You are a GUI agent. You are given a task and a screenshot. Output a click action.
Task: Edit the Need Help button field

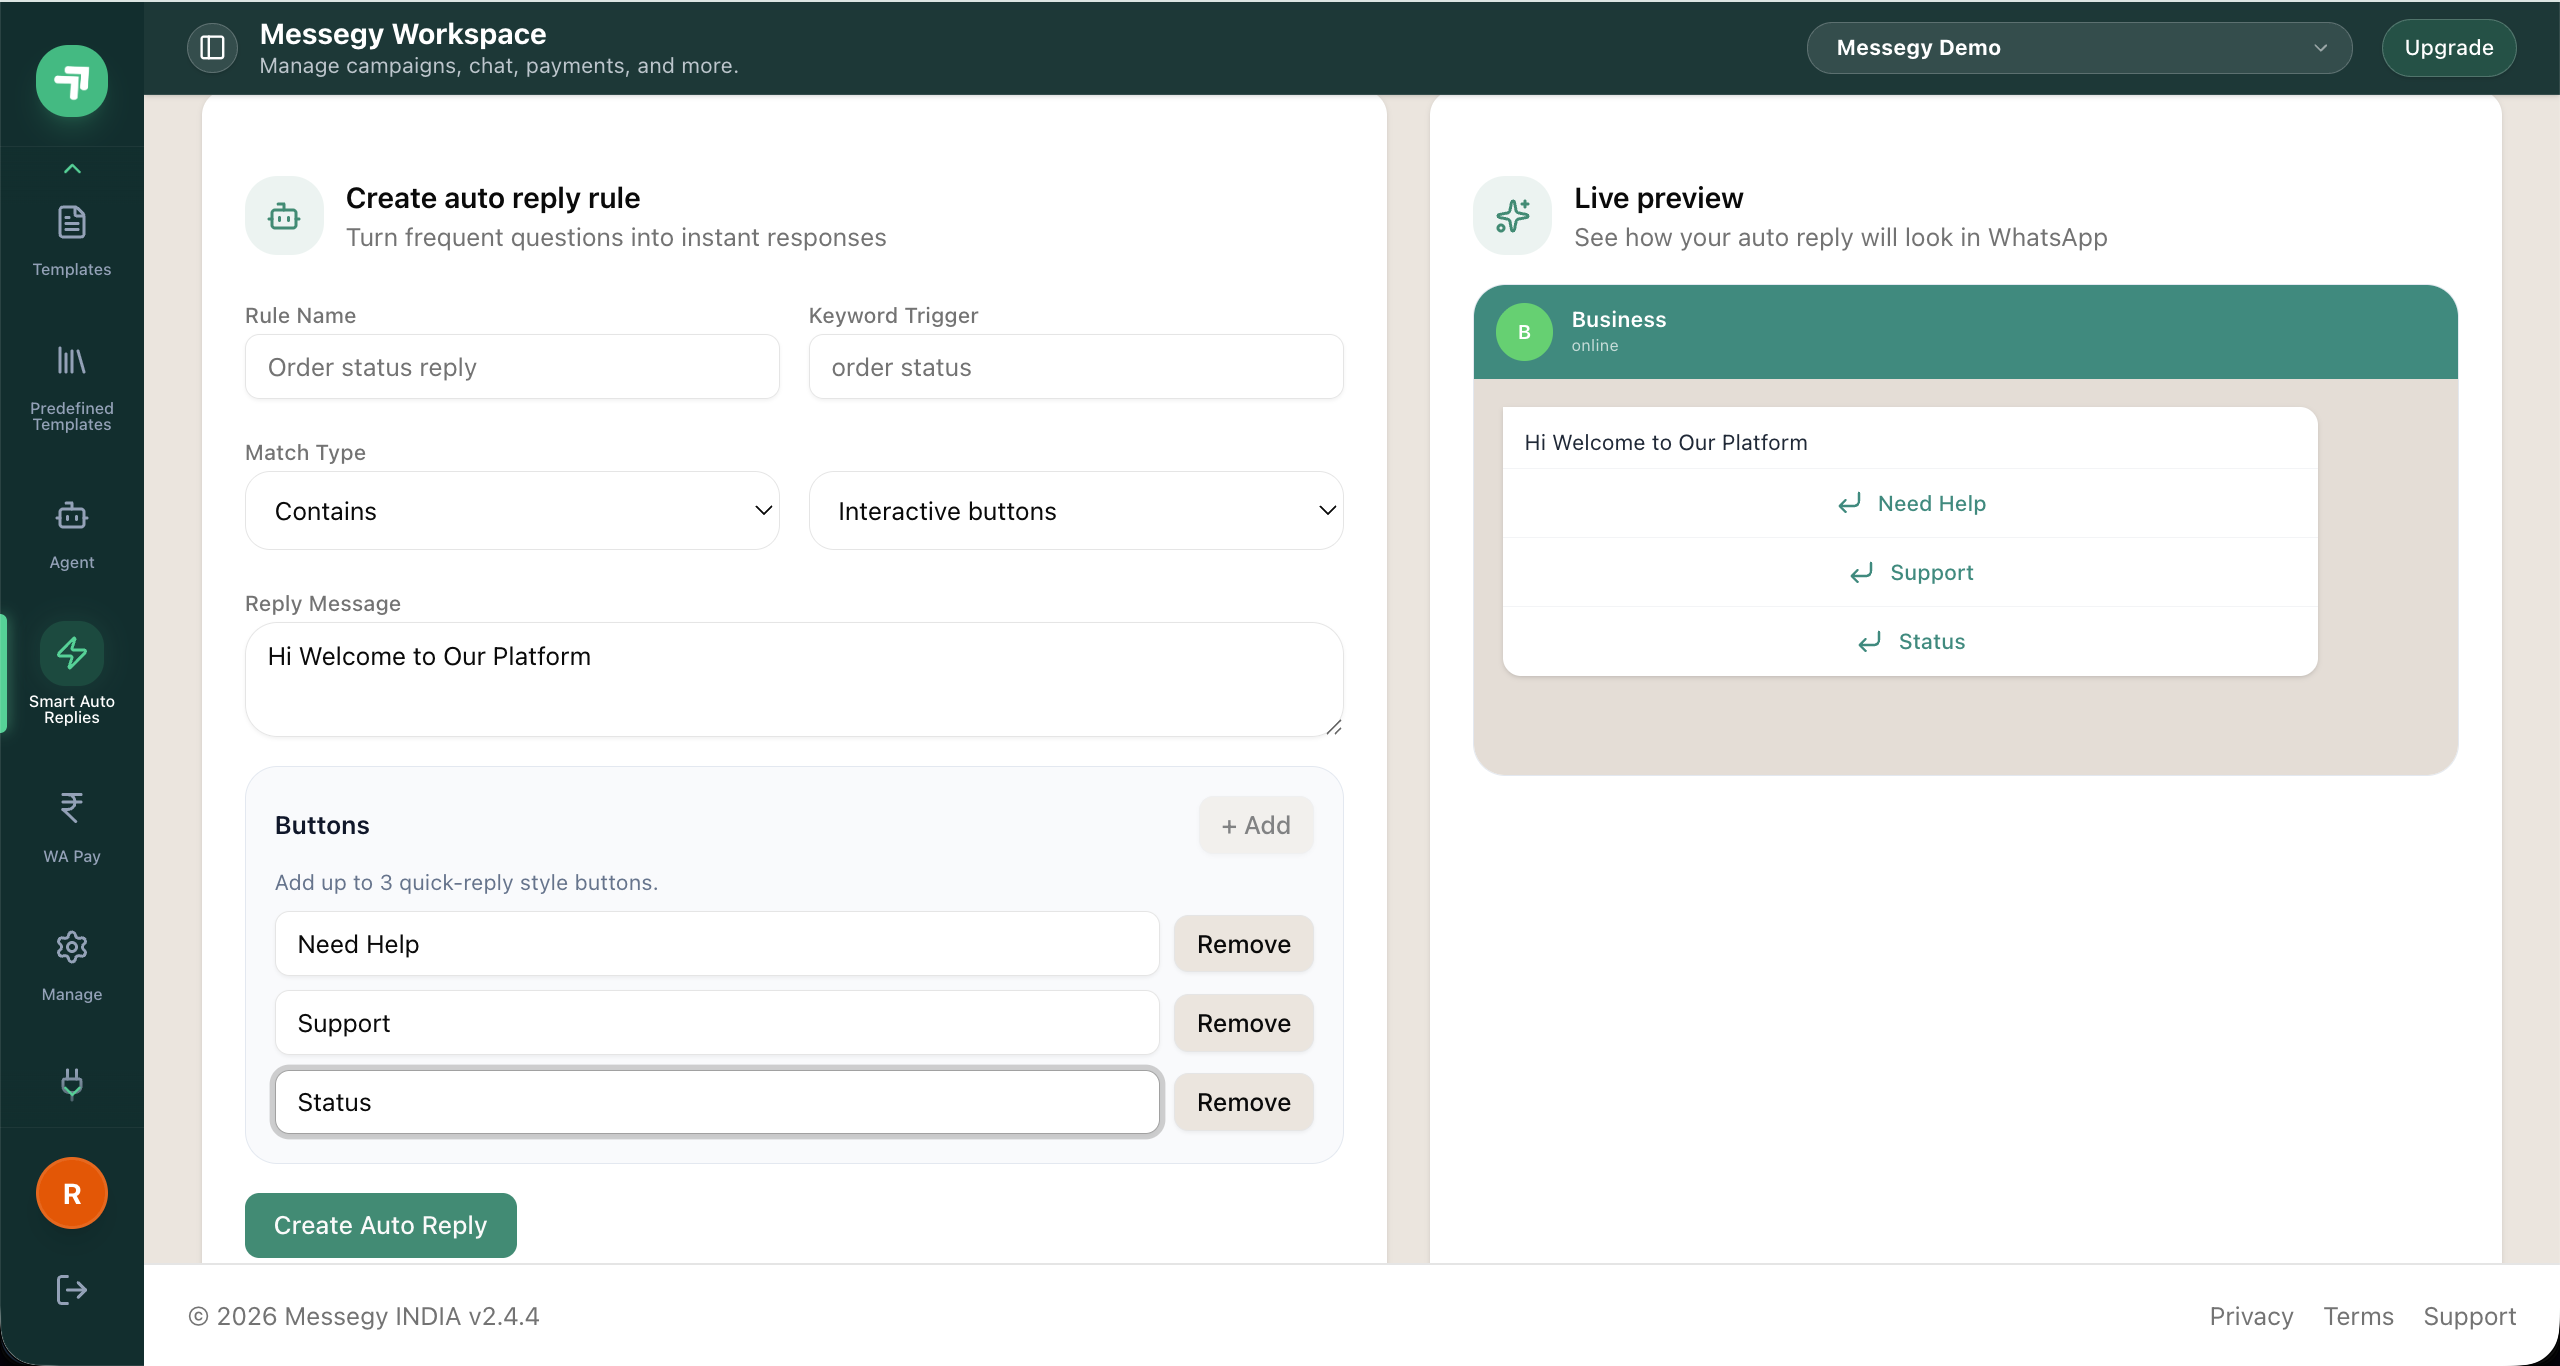tap(717, 944)
